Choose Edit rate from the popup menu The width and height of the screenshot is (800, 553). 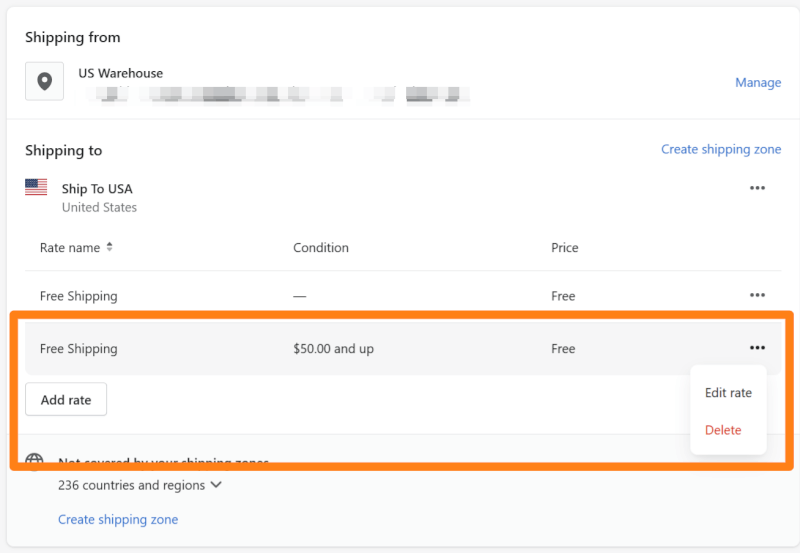click(x=728, y=393)
